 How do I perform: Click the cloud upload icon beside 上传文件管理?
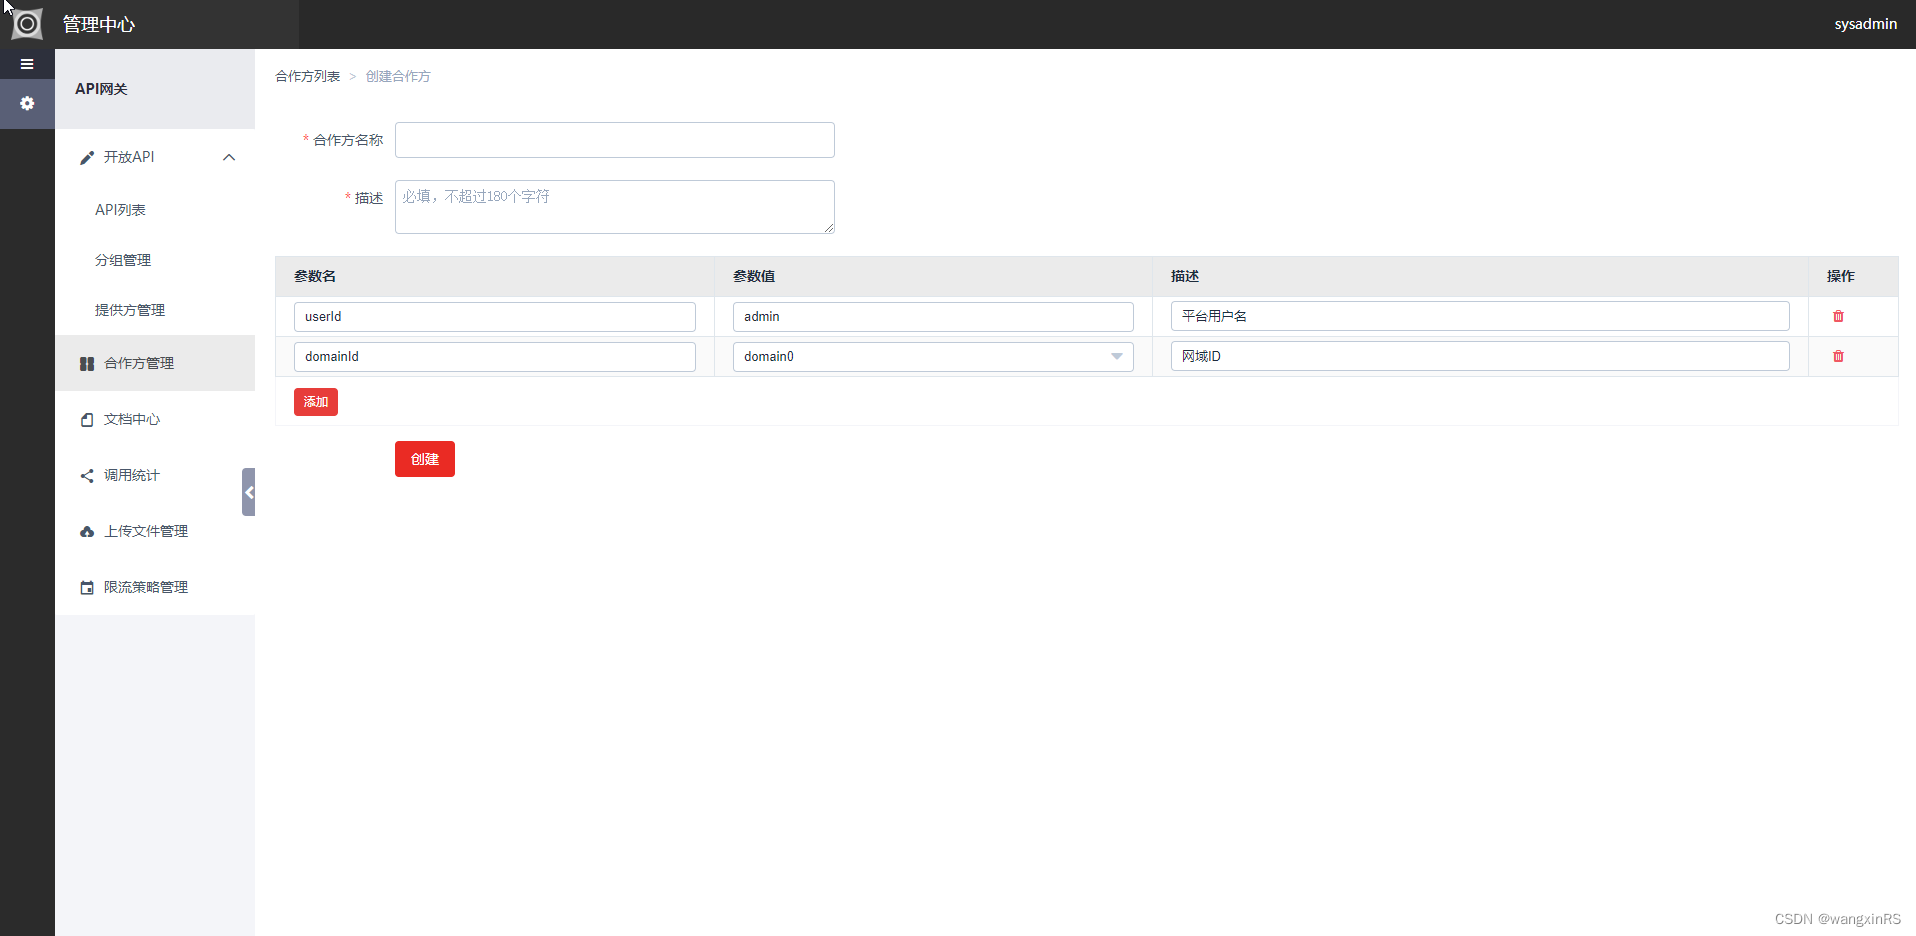87,532
